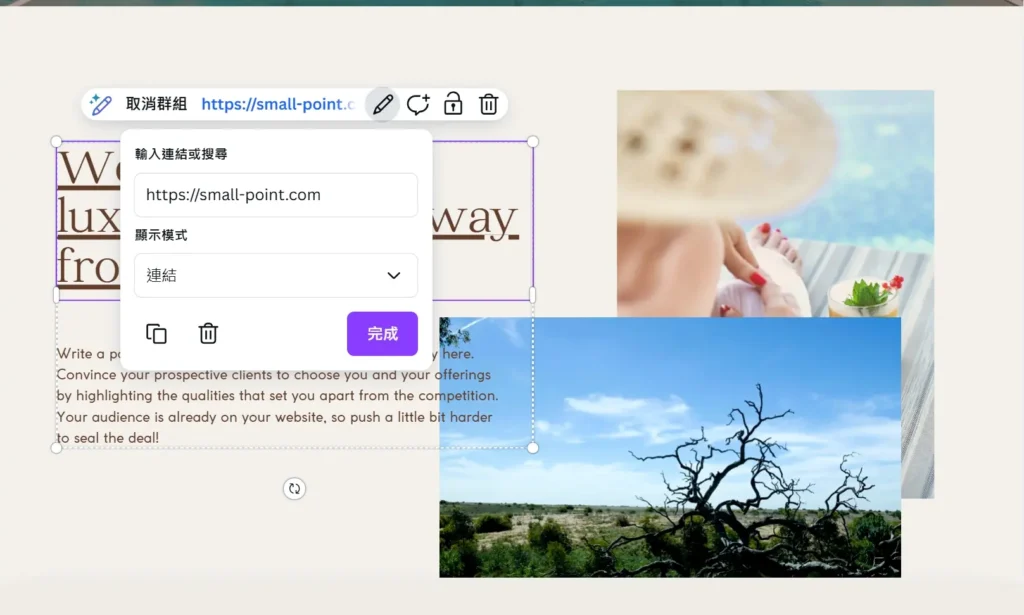Click the Magic sparkle pencil icon
This screenshot has width=1024, height=615.
point(100,104)
